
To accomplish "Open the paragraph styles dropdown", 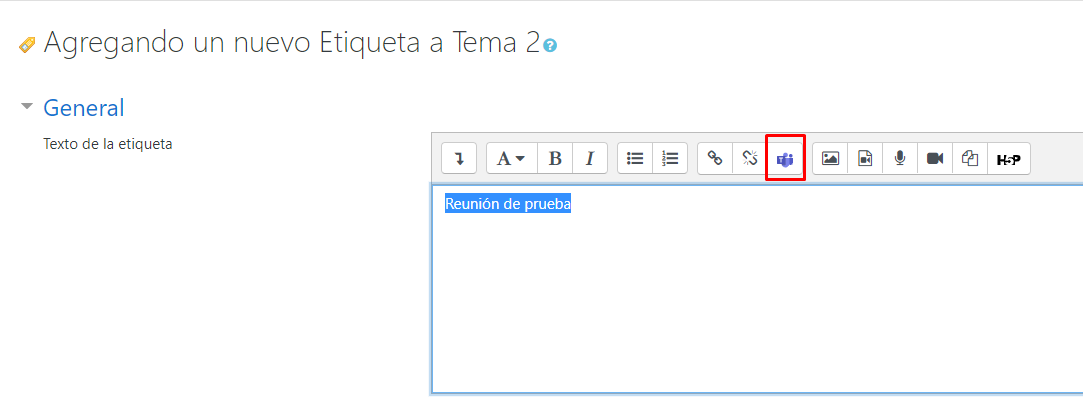I will tap(511, 158).
